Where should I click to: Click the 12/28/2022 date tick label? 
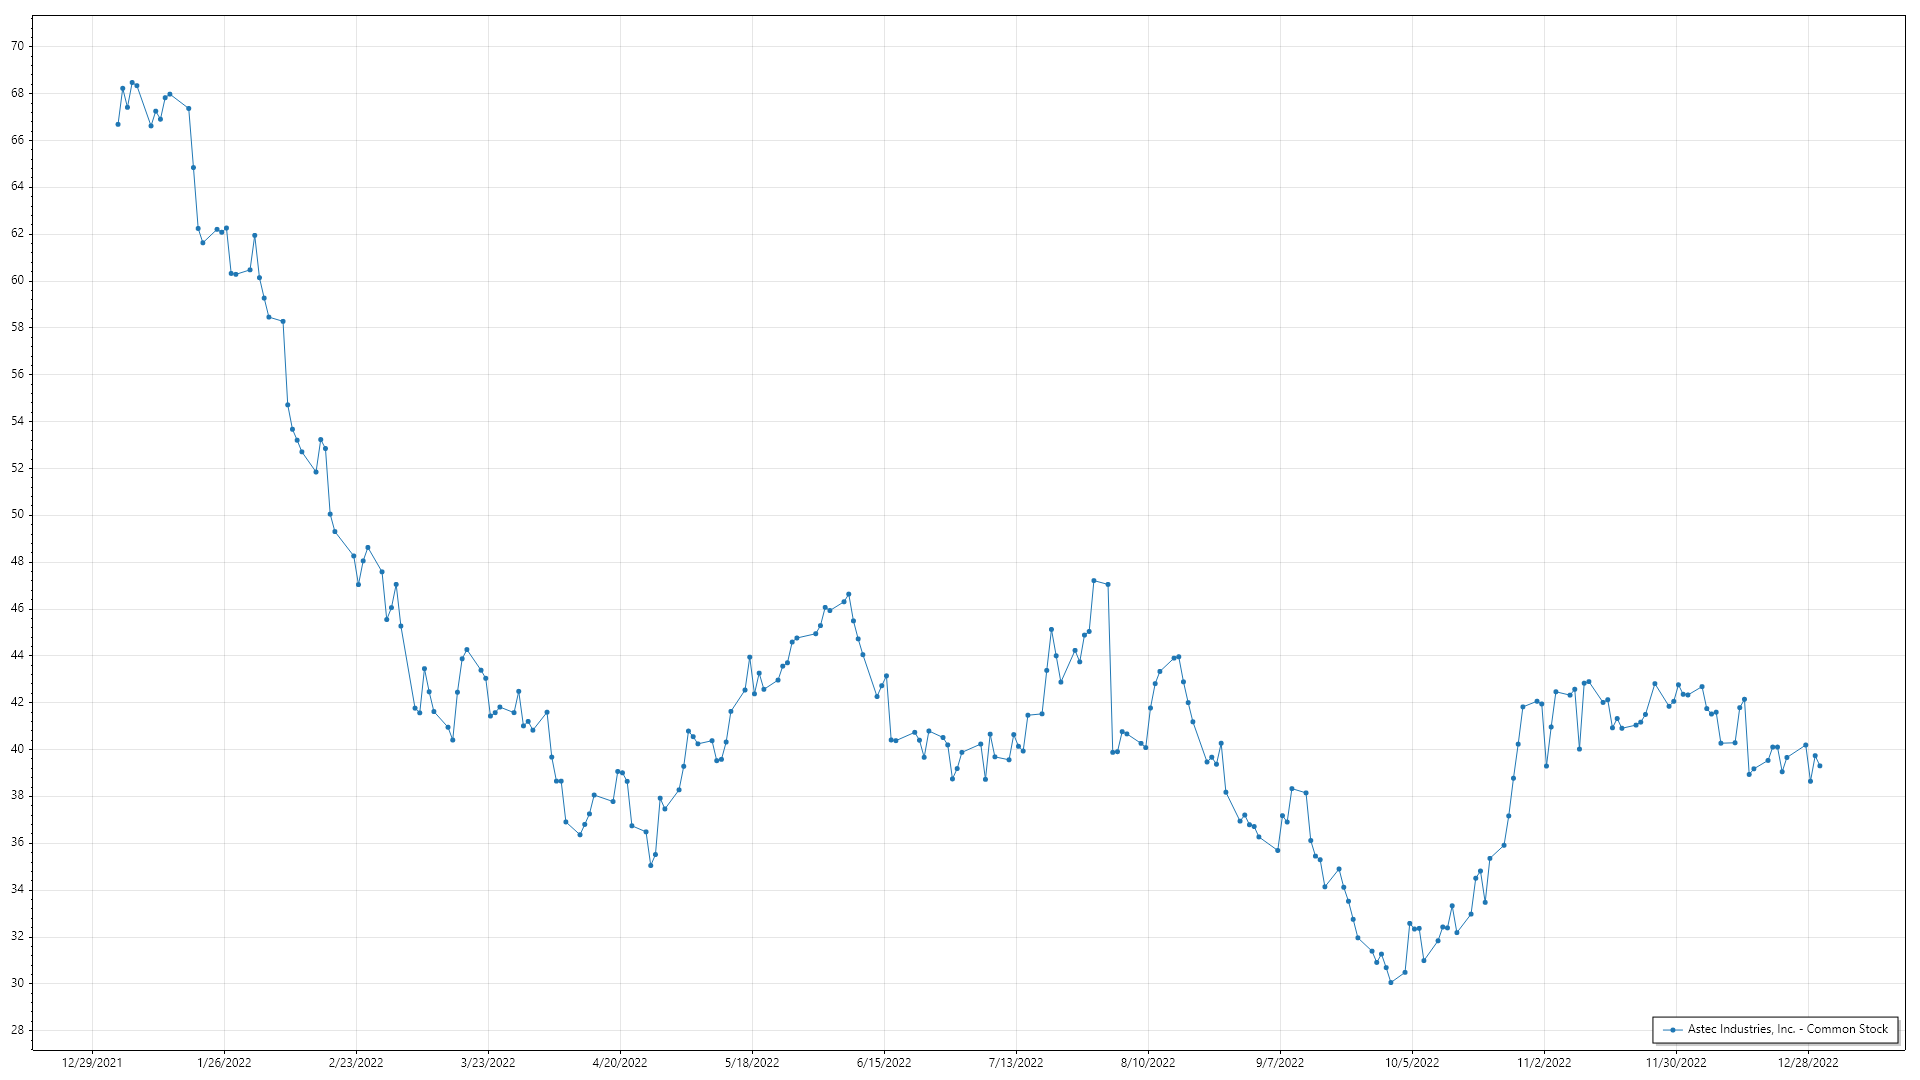pyautogui.click(x=1808, y=1062)
